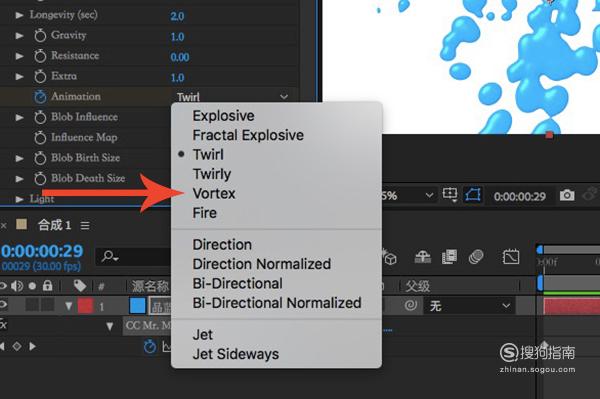This screenshot has width=600, height=399.
Task: Open the Graph Editor
Action: coord(511,257)
